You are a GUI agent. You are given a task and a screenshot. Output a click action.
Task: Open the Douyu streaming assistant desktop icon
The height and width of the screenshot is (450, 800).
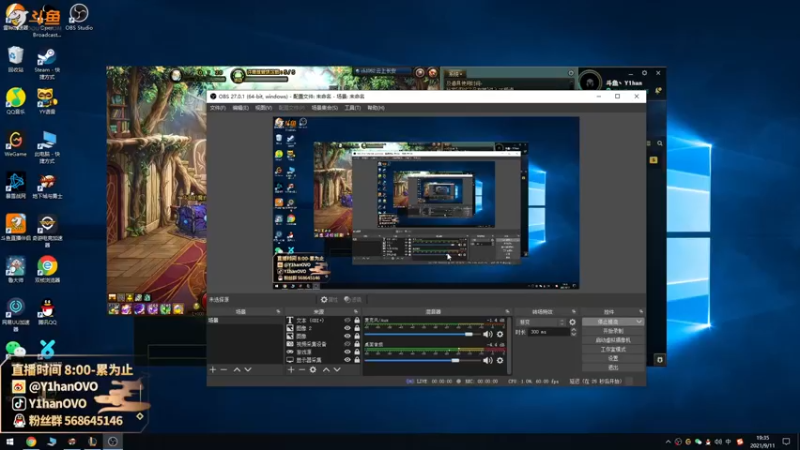coord(16,228)
